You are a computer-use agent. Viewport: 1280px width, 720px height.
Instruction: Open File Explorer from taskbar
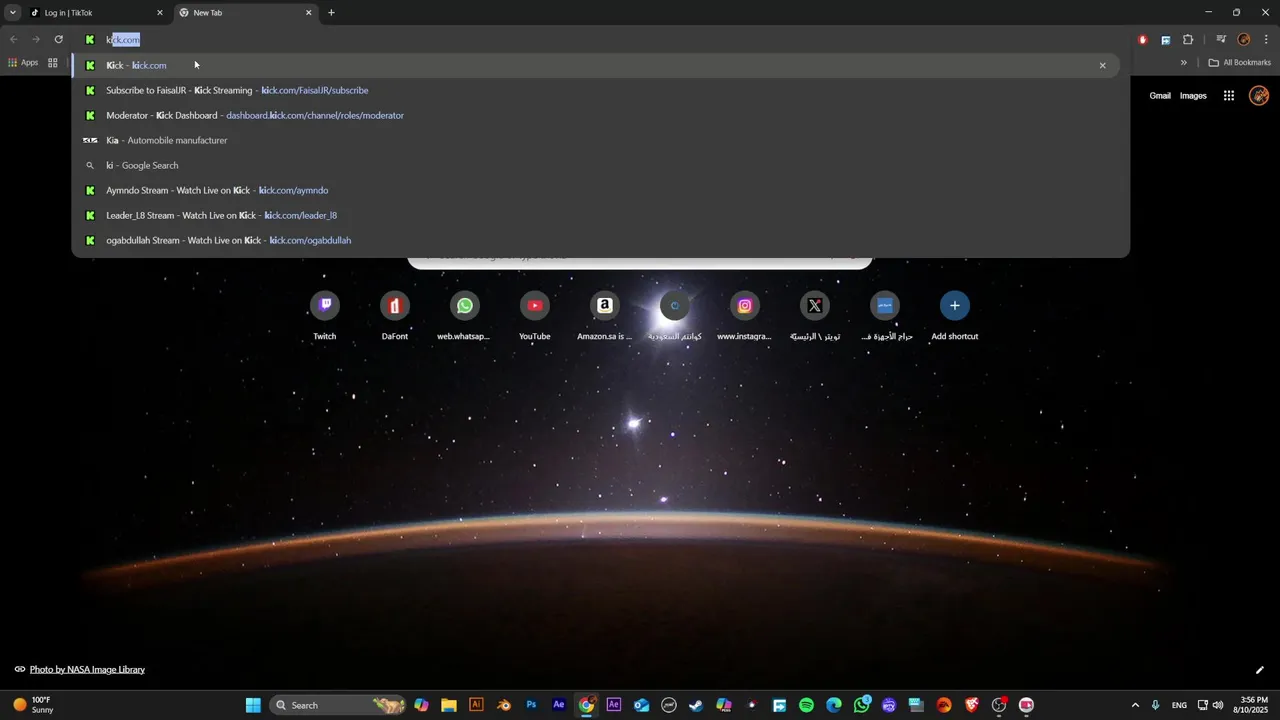[x=449, y=705]
